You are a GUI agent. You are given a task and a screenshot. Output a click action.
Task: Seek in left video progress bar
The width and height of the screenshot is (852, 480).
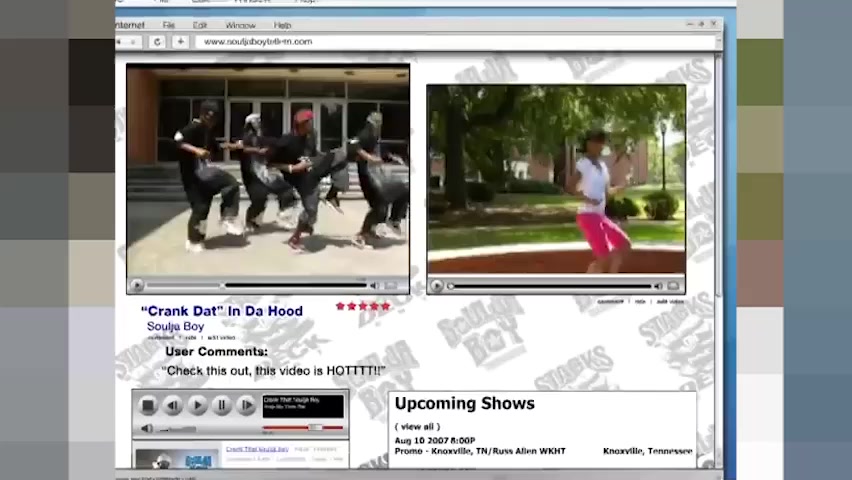click(x=256, y=285)
